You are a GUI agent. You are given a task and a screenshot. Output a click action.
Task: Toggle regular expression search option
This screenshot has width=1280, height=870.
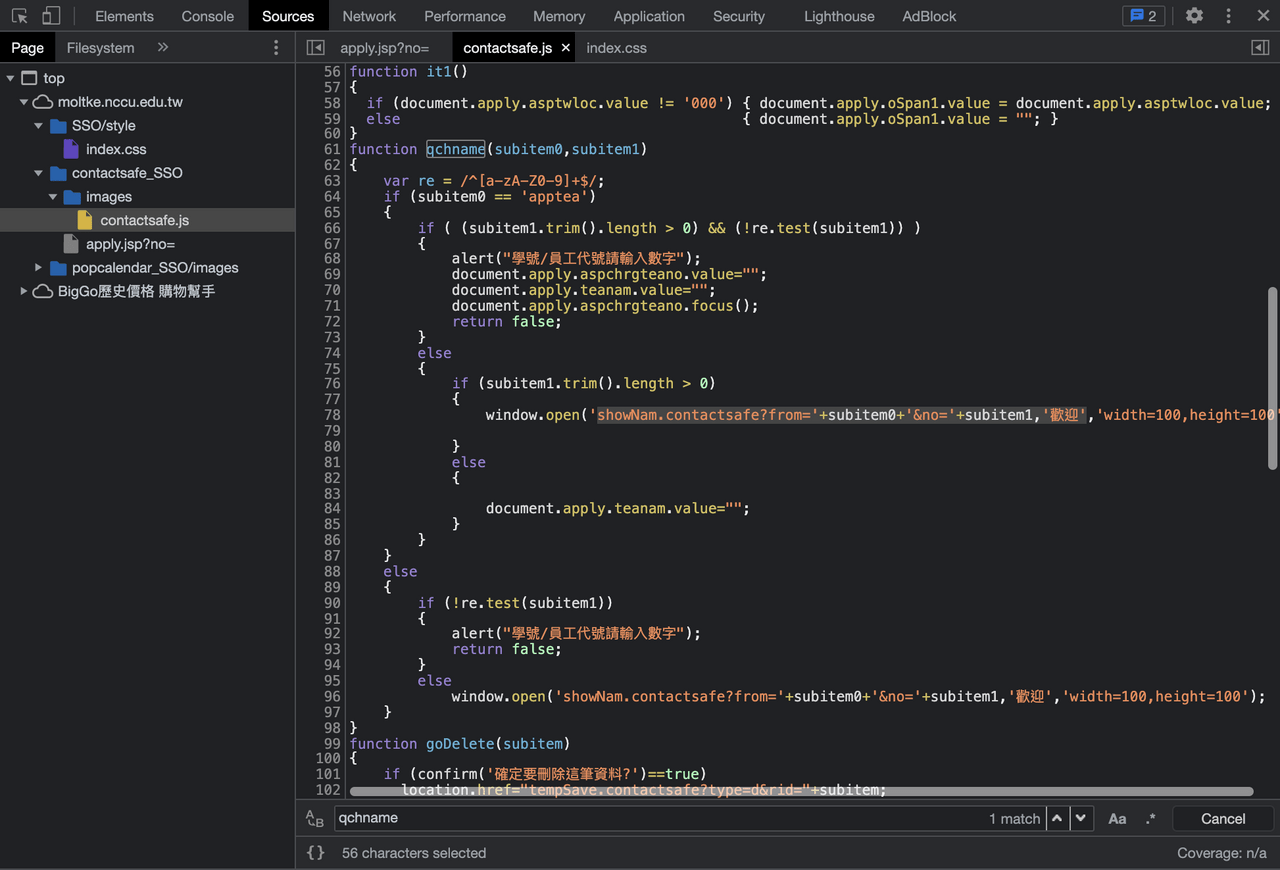pos(1150,818)
